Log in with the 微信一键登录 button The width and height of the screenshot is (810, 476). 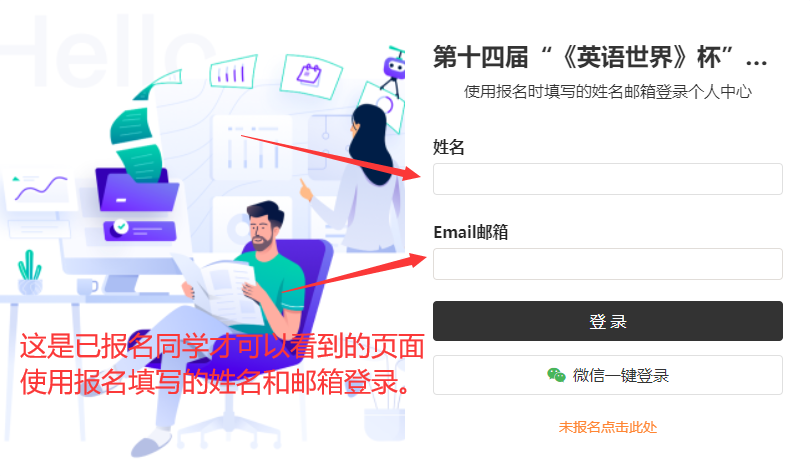click(x=608, y=375)
